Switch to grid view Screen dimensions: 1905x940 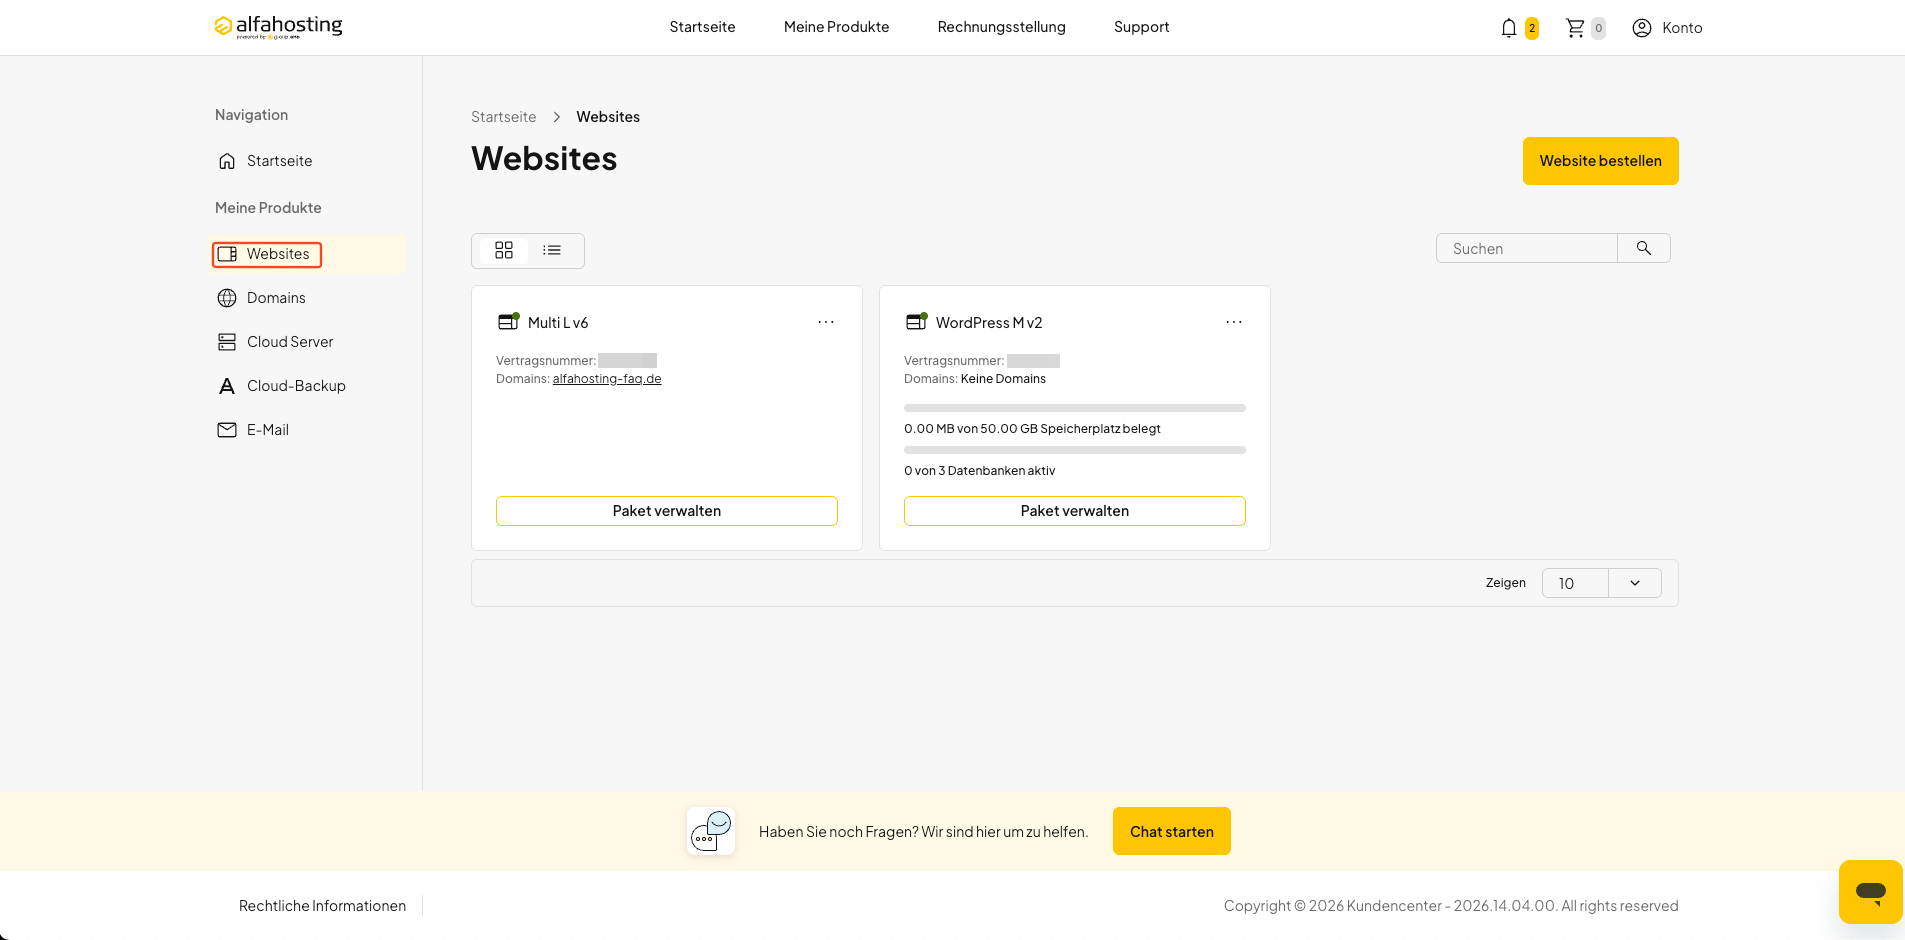click(x=504, y=250)
